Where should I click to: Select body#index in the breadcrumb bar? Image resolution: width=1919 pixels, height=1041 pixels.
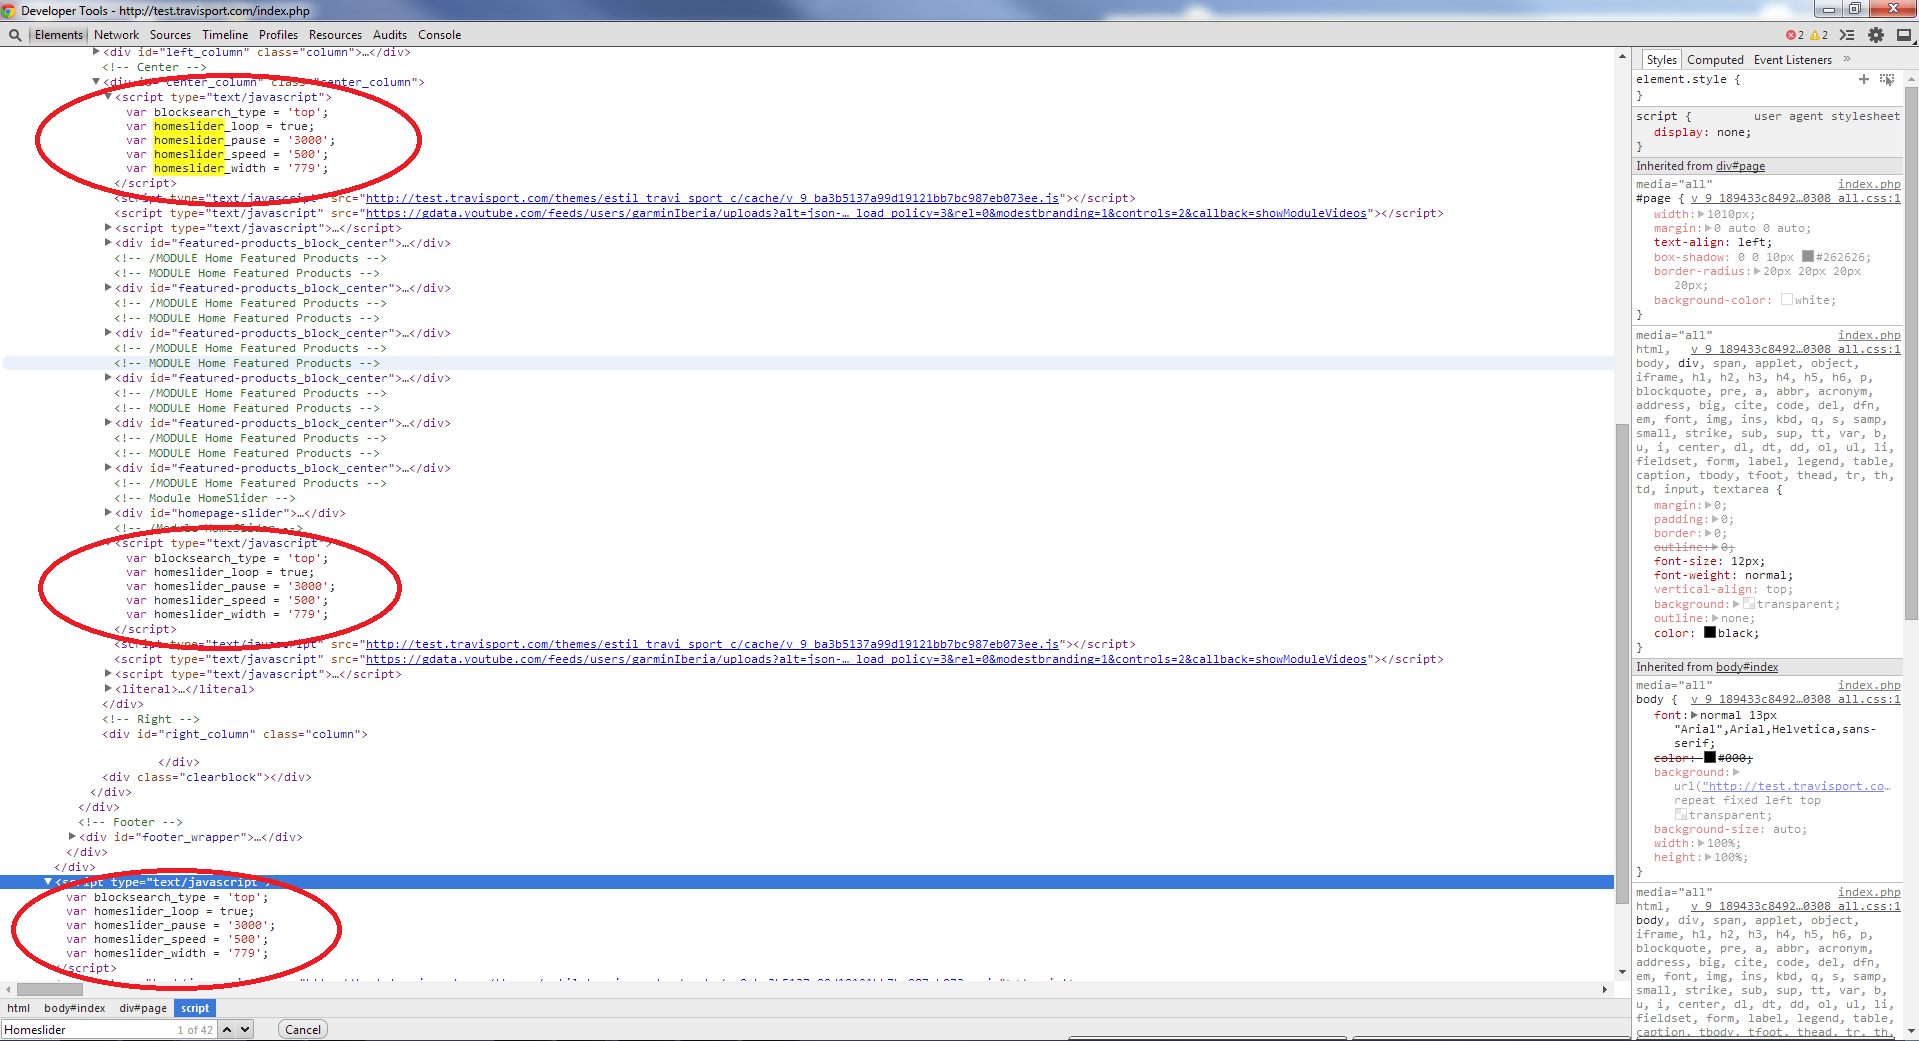74,1008
